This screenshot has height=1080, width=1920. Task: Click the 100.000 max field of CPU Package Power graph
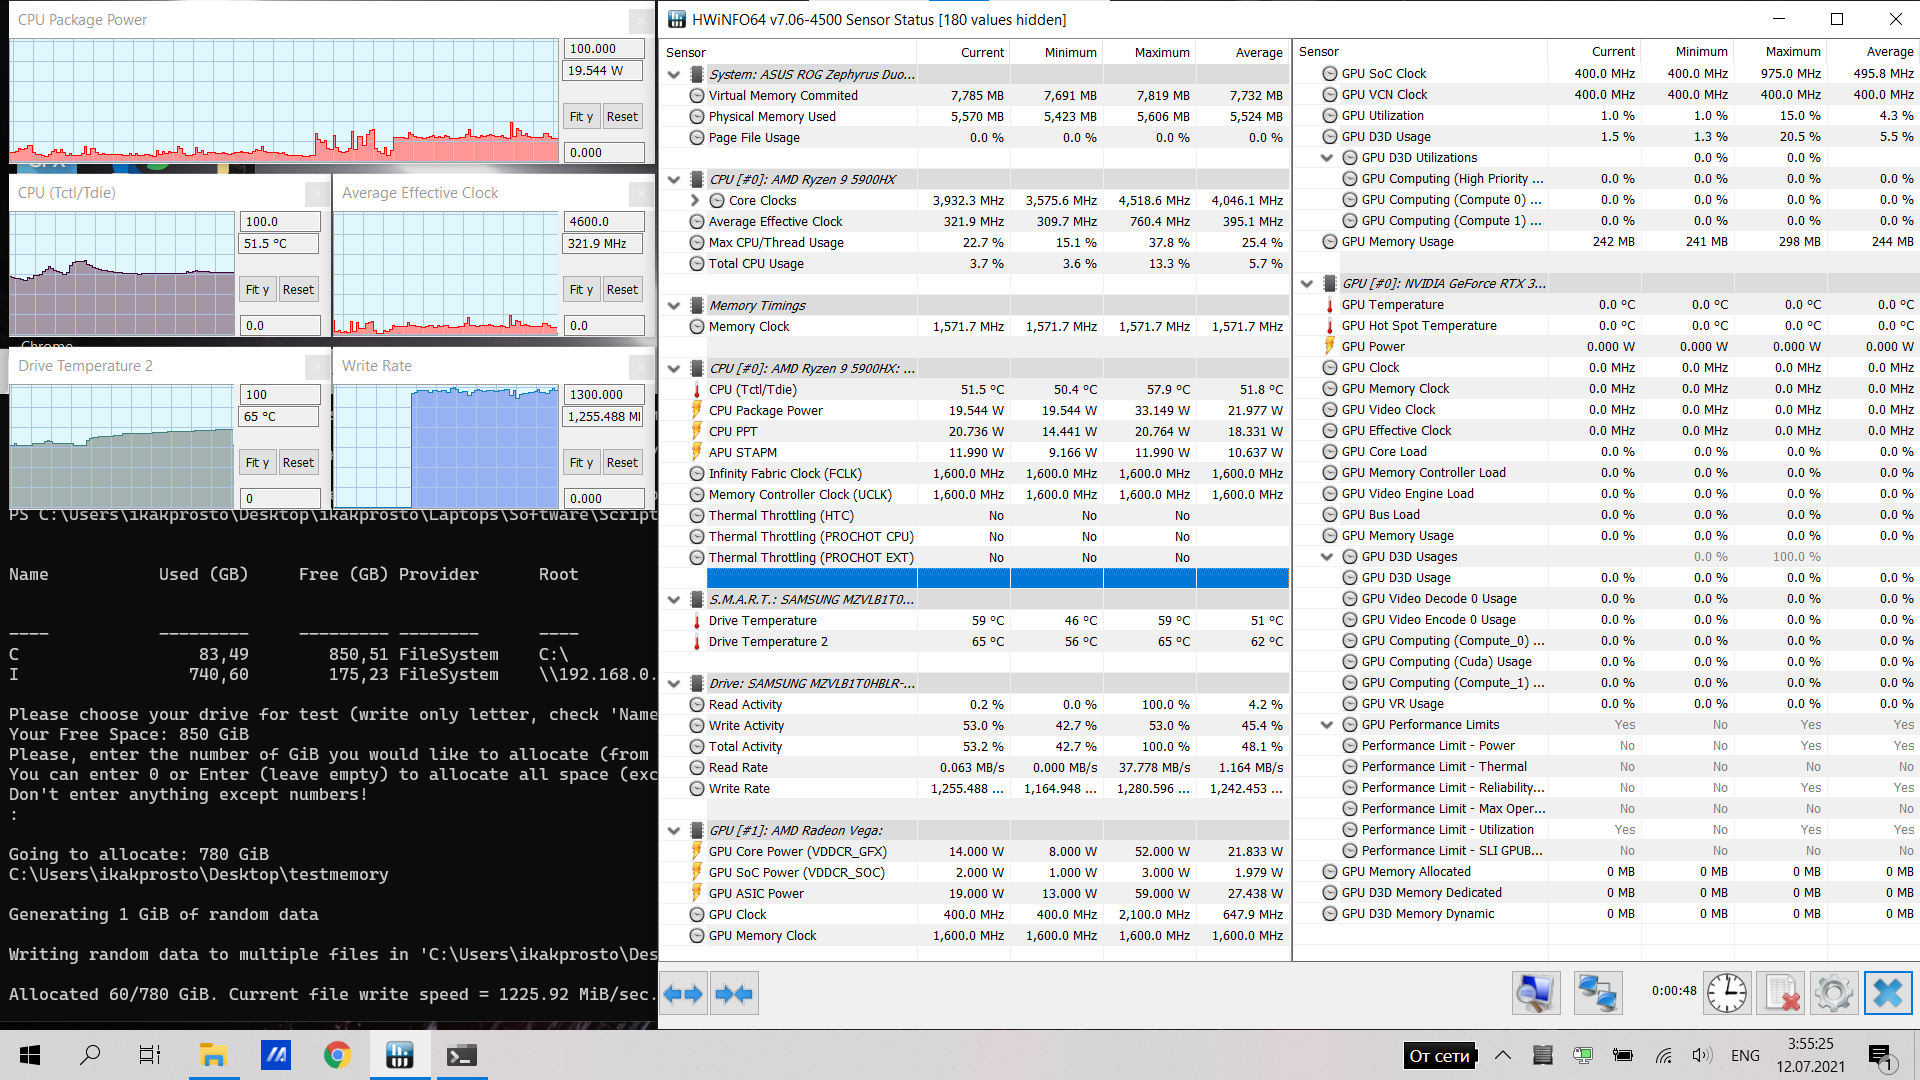coord(604,49)
